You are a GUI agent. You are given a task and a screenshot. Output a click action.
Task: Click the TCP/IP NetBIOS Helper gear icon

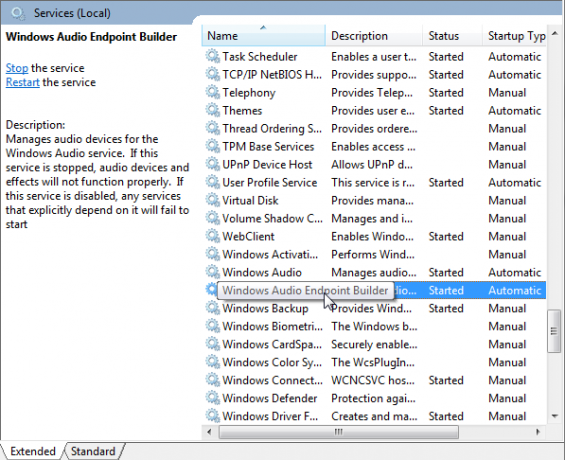[x=212, y=75]
